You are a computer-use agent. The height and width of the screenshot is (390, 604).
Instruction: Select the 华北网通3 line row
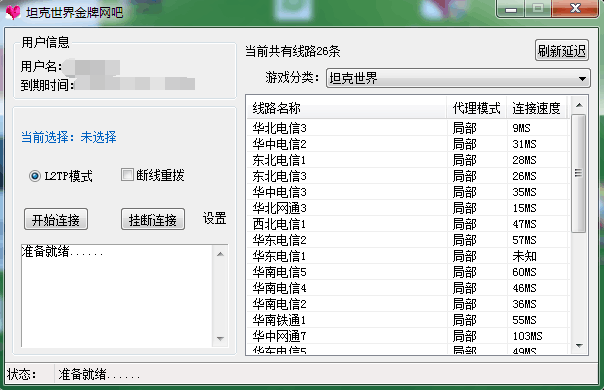[408, 208]
